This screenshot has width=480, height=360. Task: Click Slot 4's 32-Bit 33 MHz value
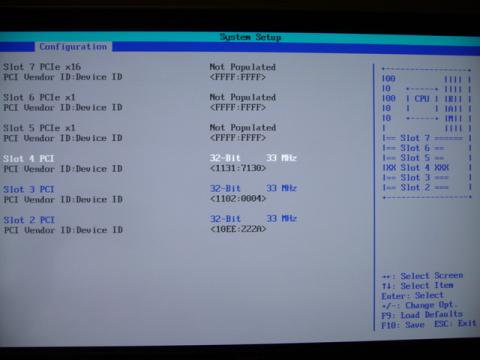[x=253, y=158]
